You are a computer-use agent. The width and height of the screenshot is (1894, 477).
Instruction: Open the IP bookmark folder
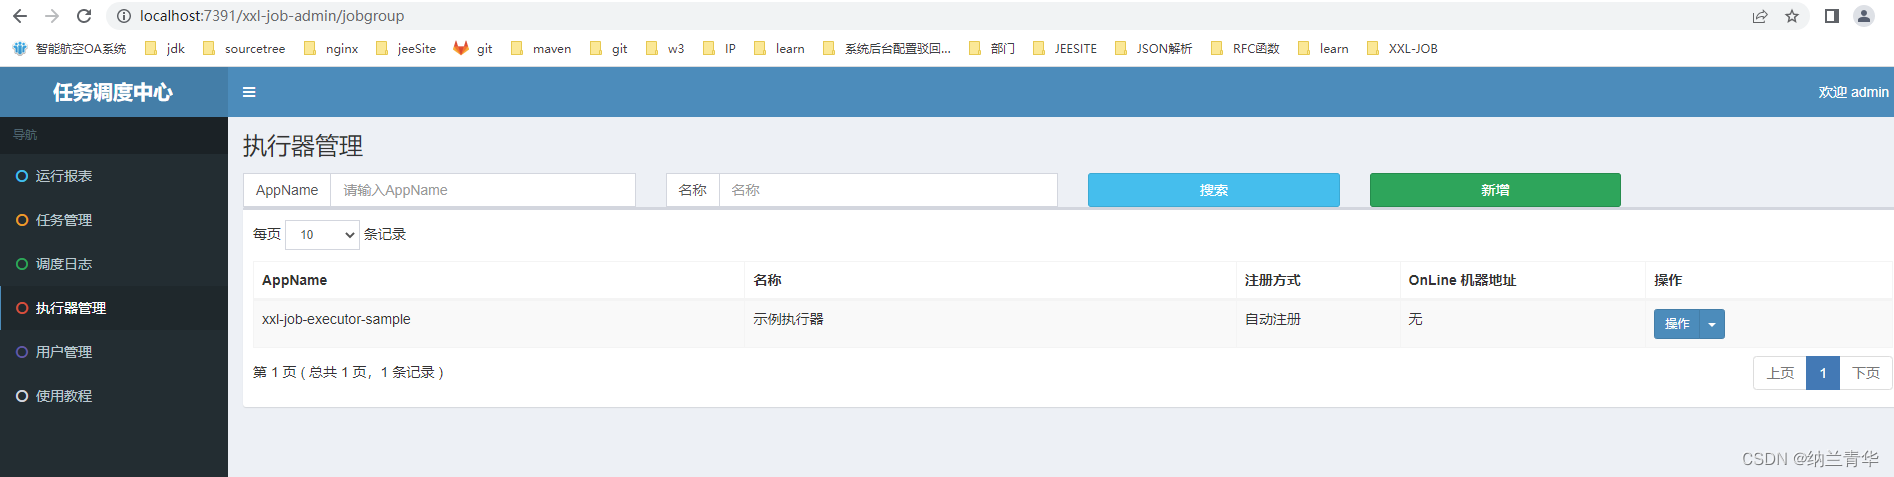click(x=720, y=48)
